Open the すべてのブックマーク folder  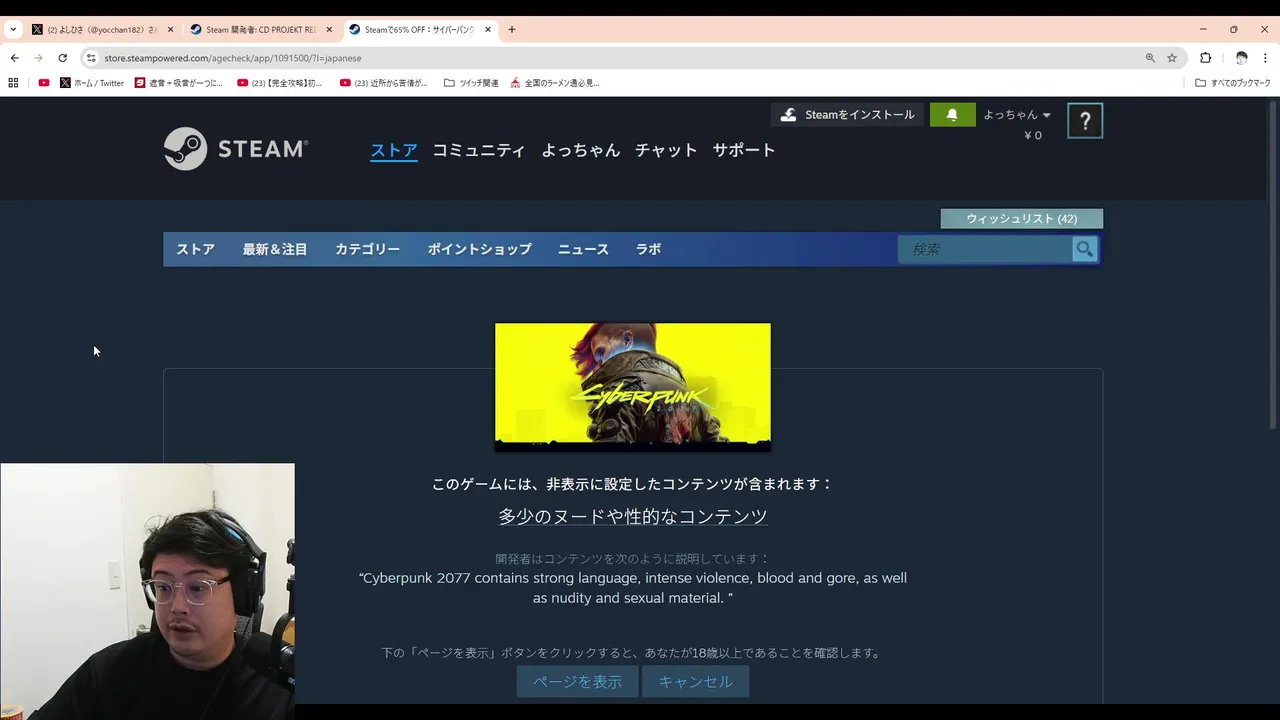(1233, 83)
